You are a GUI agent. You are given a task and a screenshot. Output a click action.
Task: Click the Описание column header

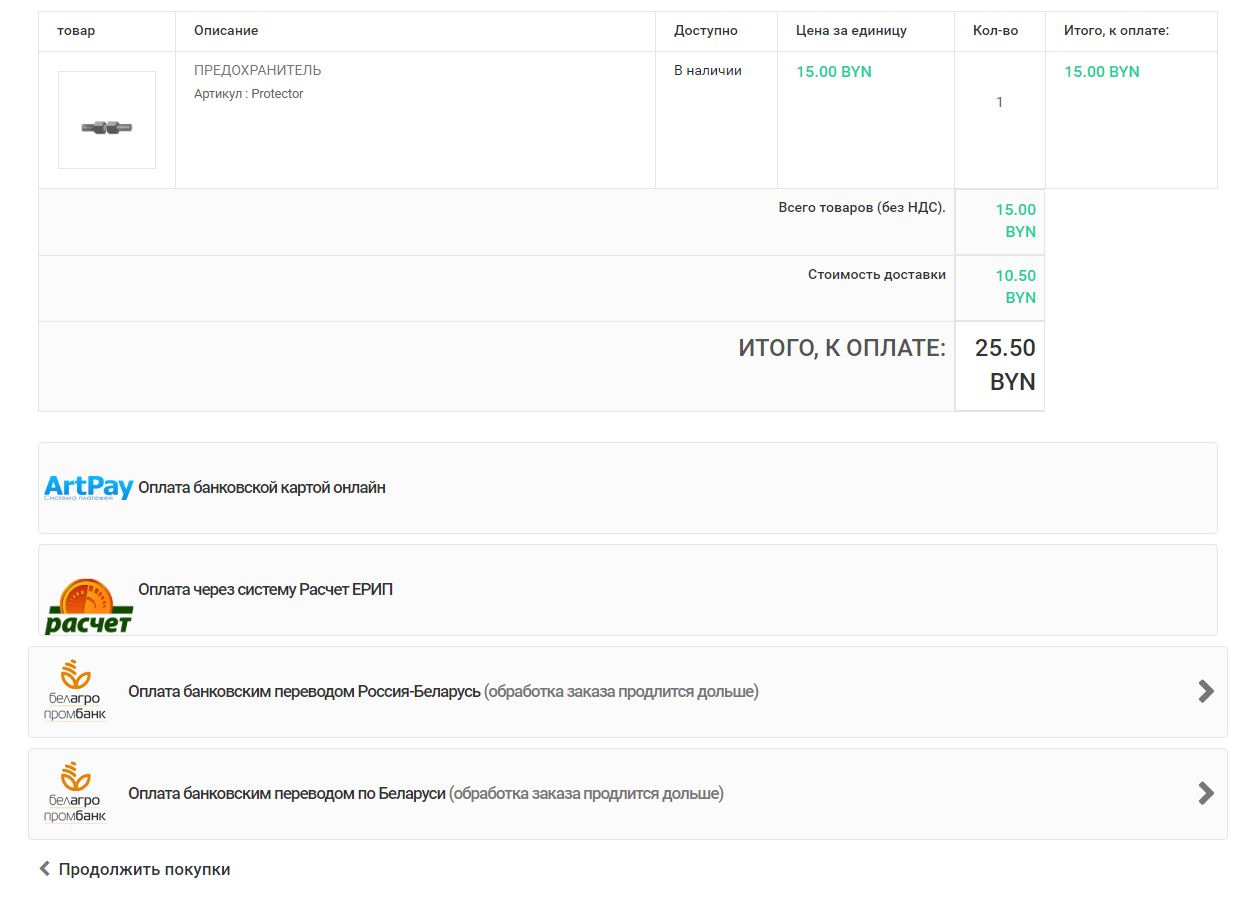pyautogui.click(x=226, y=31)
